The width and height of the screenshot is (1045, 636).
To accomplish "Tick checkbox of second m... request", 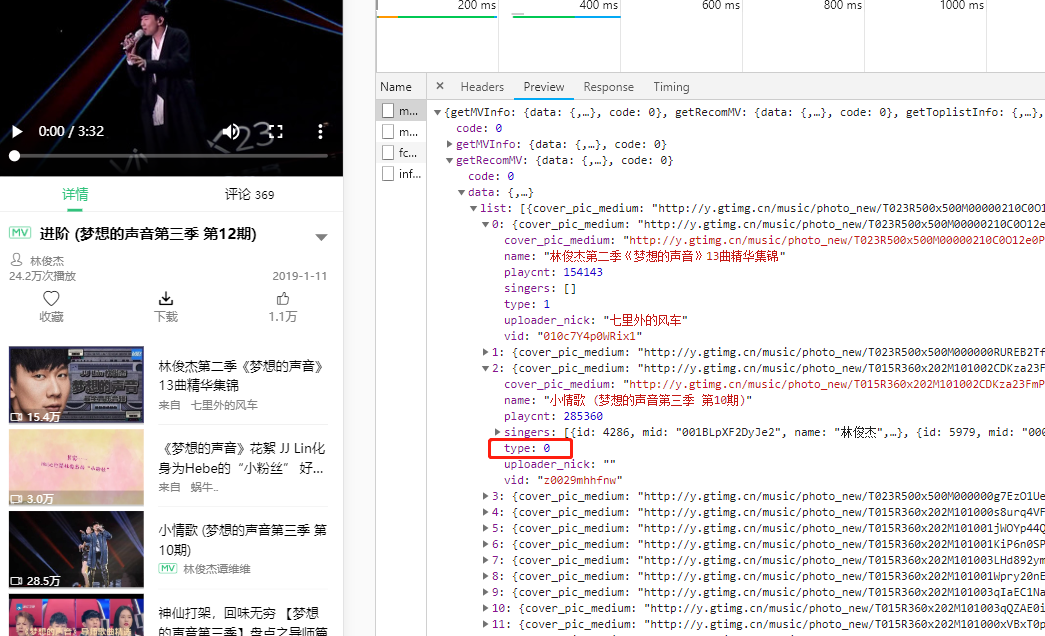I will coord(388,132).
